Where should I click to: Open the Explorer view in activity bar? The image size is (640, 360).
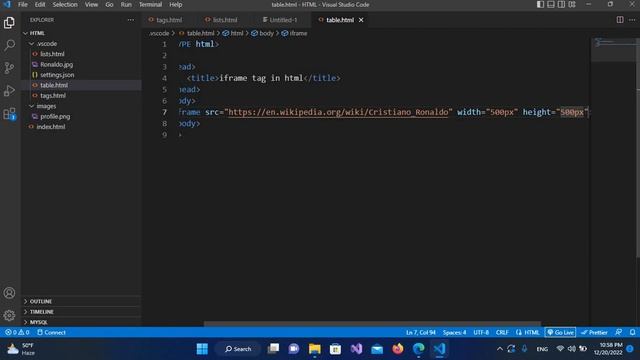click(x=9, y=22)
